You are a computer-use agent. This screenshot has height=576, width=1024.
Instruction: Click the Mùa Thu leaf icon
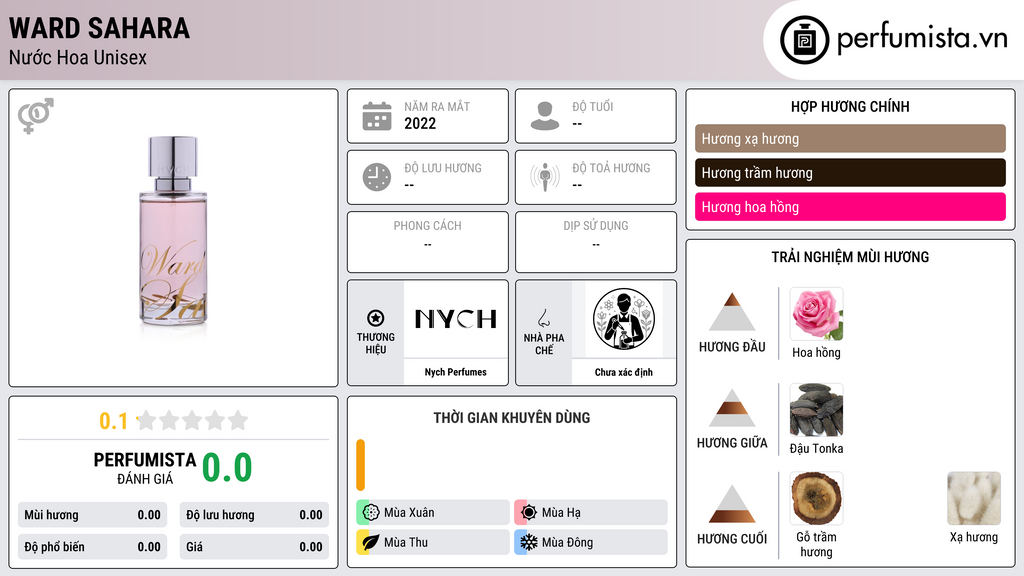(x=371, y=542)
